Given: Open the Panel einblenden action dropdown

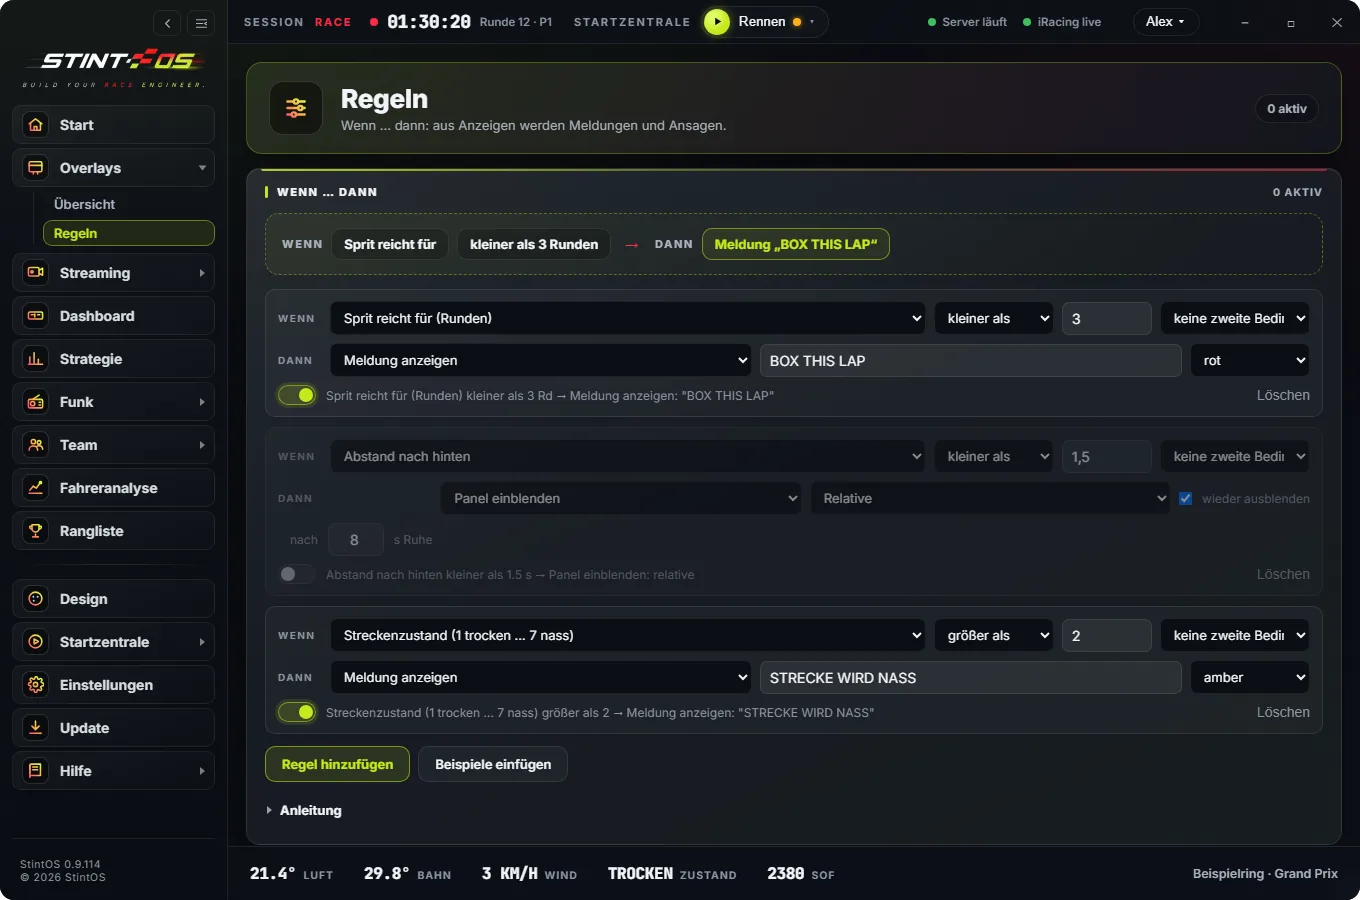Looking at the screenshot, I should coord(621,498).
